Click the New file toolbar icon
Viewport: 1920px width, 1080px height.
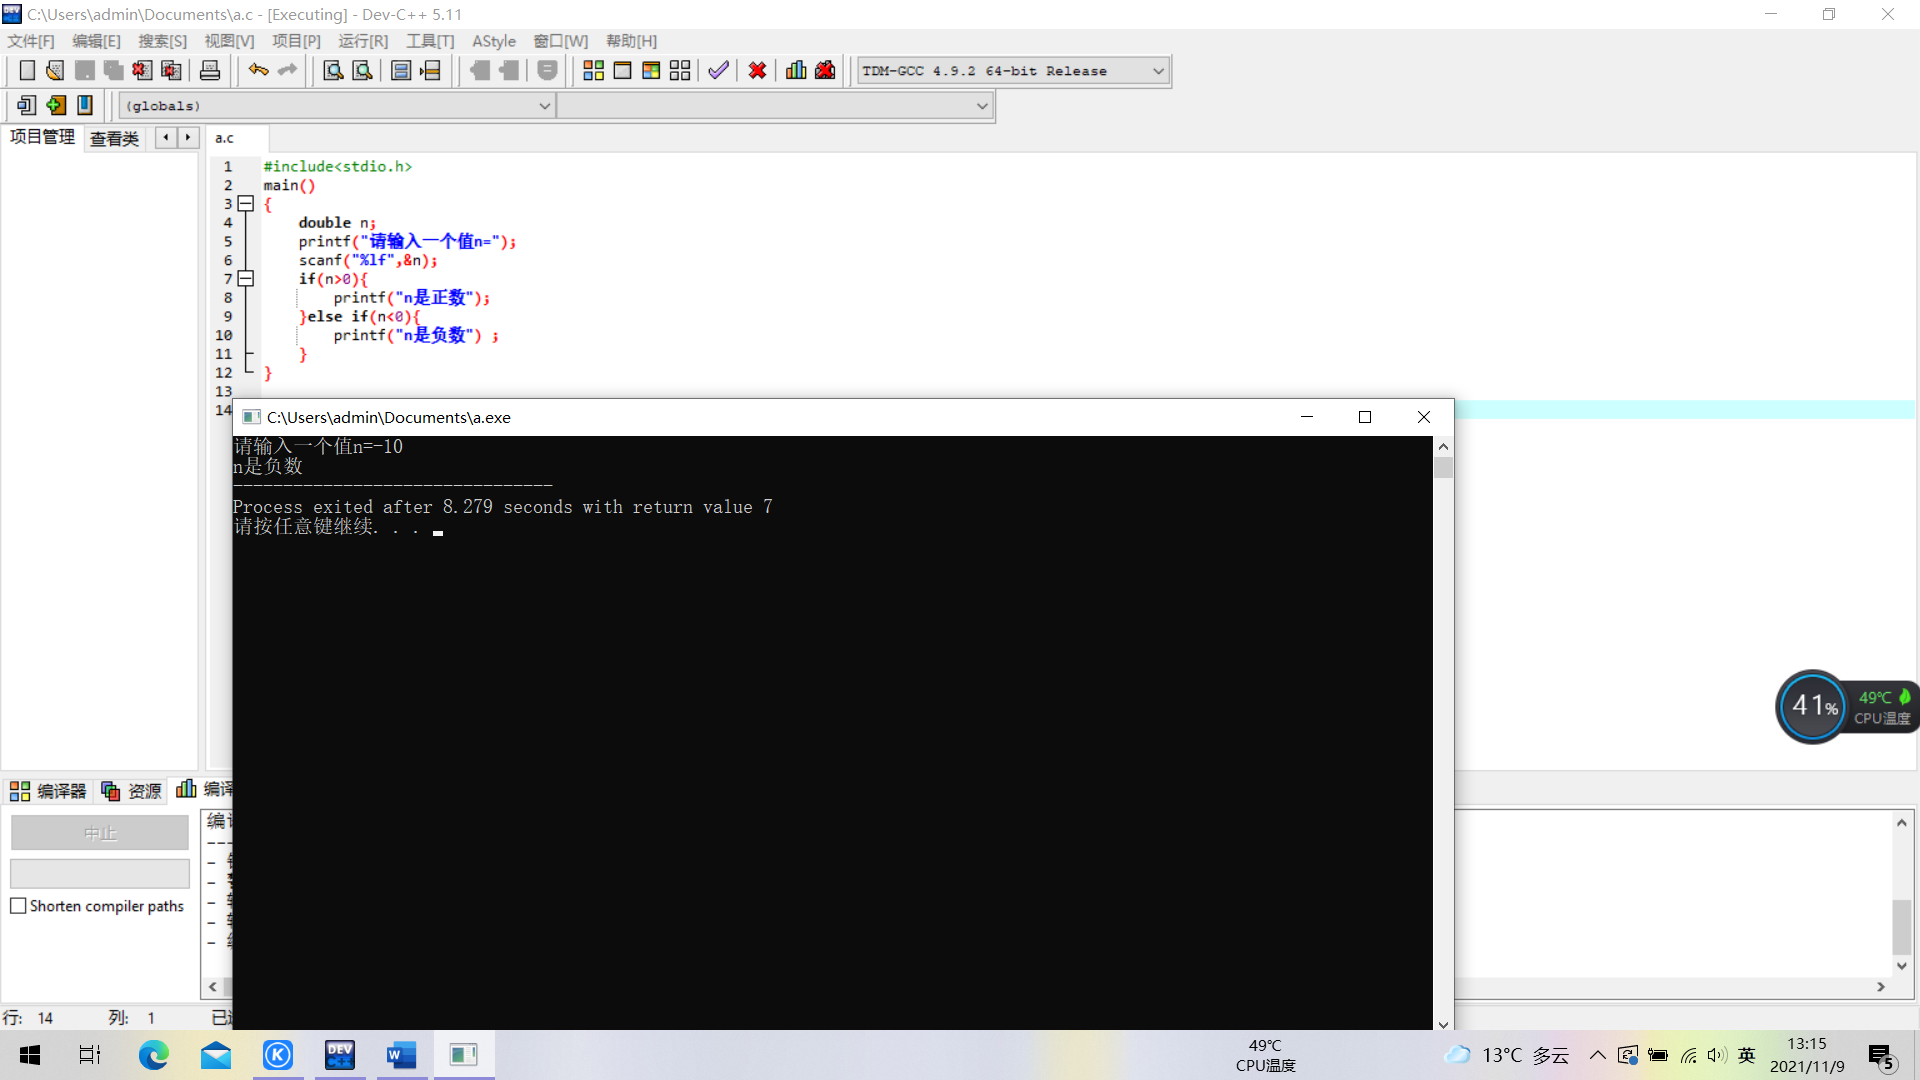pos(27,71)
